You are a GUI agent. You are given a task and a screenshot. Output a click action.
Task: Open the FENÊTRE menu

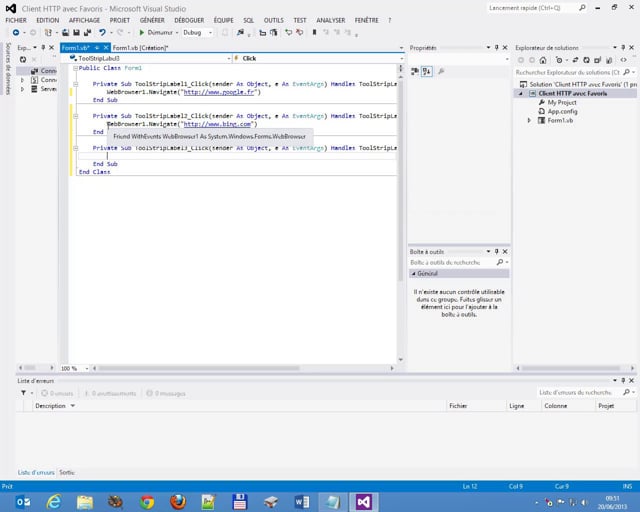[366, 20]
